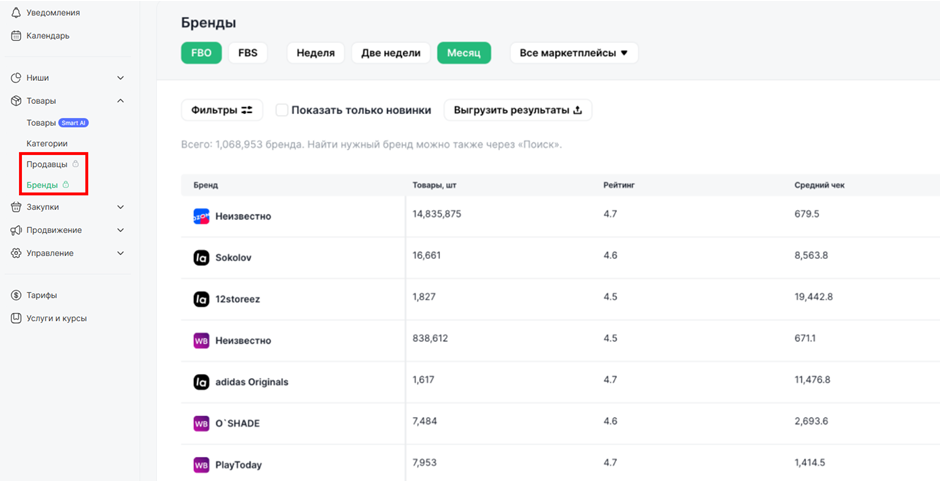The height and width of the screenshot is (481, 940).
Task: Go to Тарифы in sidebar
Action: click(x=42, y=295)
